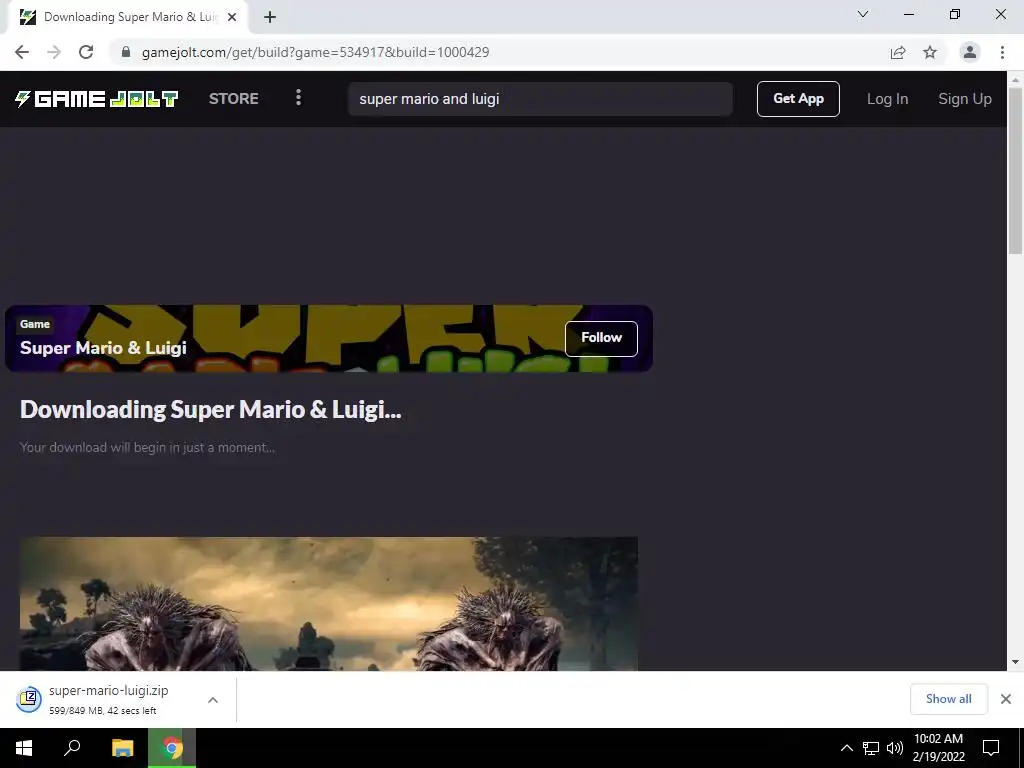This screenshot has height=768, width=1024.
Task: Click the super-mario-luigi.zip file icon
Action: 29,699
